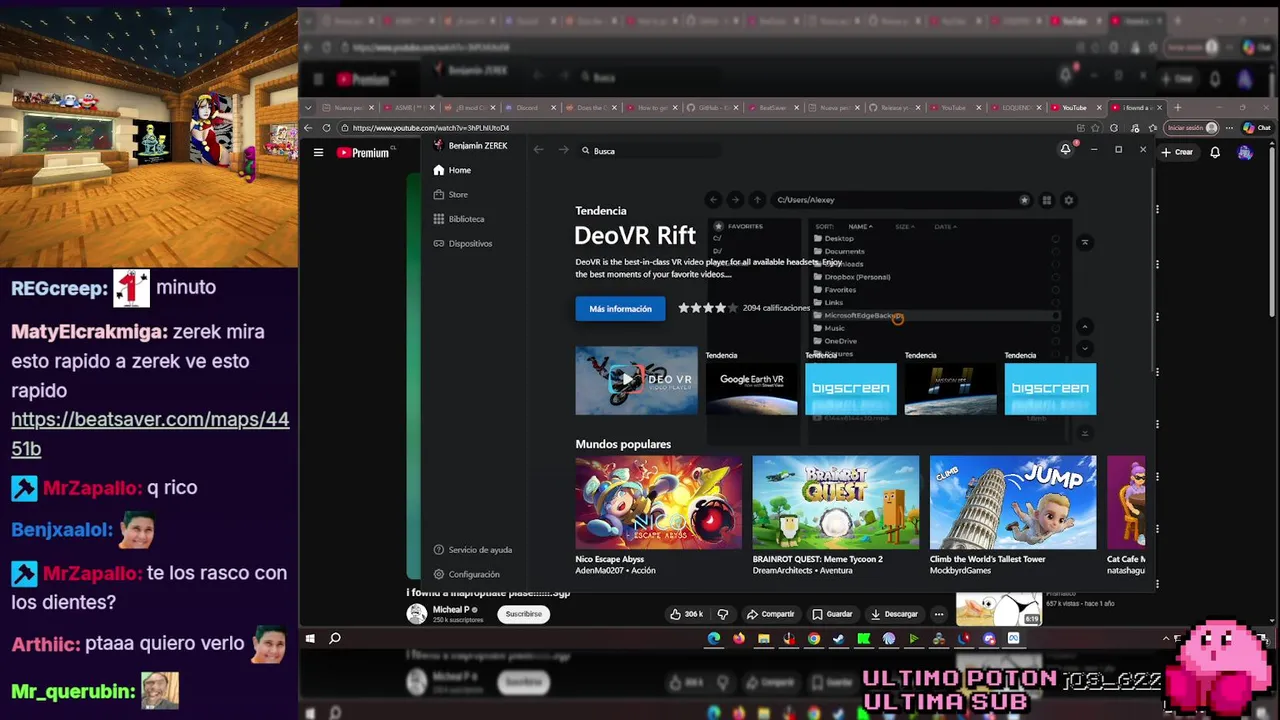Play the DeoVR video thumbnail

click(636, 380)
